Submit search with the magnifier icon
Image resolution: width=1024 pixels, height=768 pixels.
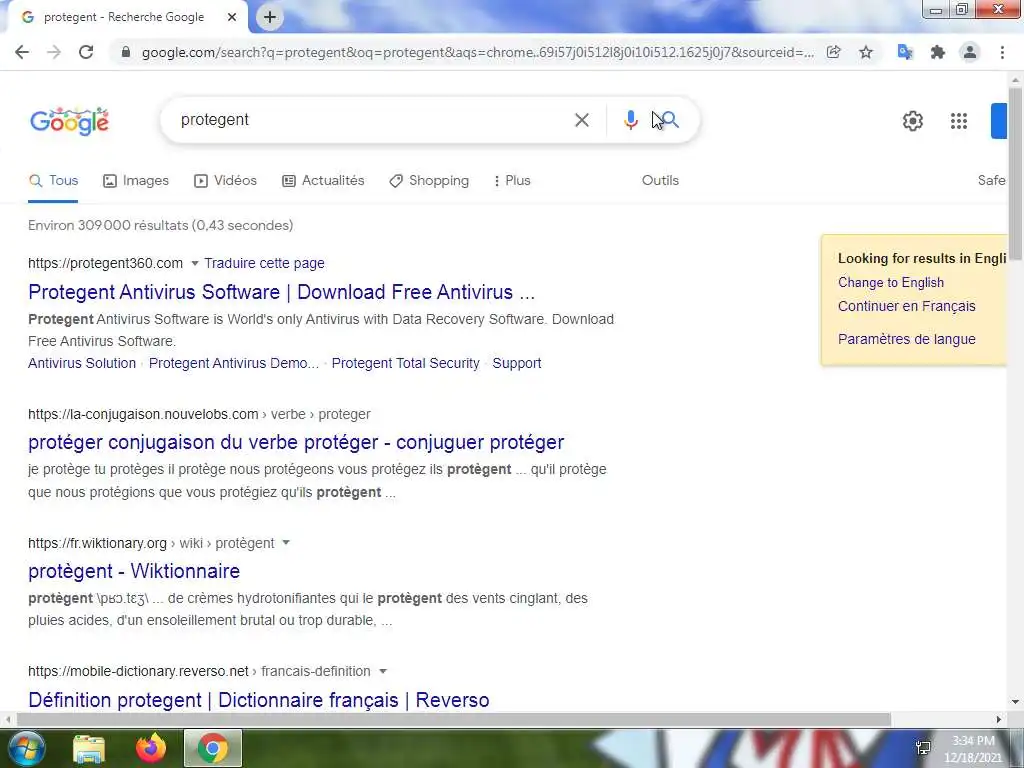(670, 120)
